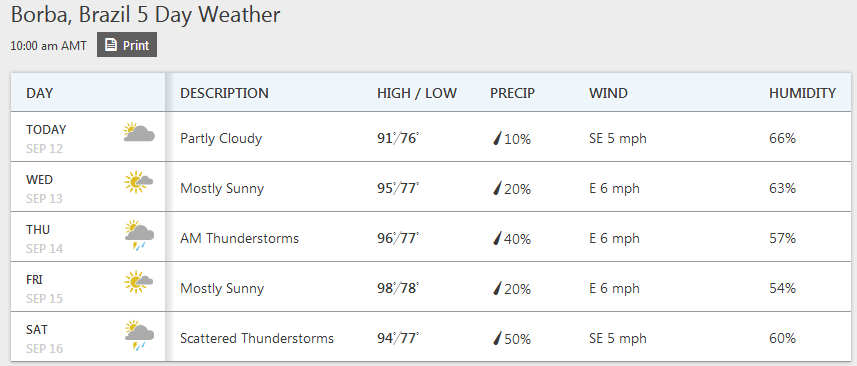857x366 pixels.
Task: Click the Borba, Brazil 5 Day Weather title
Action: (x=145, y=15)
